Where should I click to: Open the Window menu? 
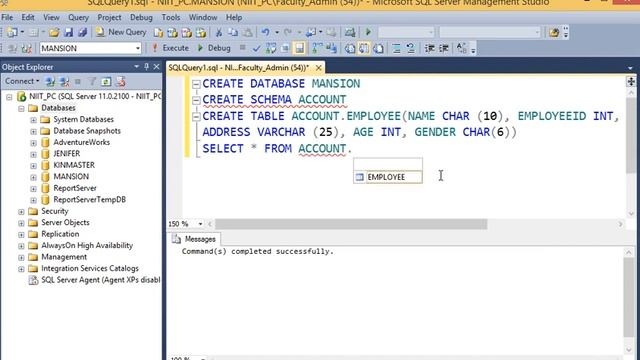(203, 18)
